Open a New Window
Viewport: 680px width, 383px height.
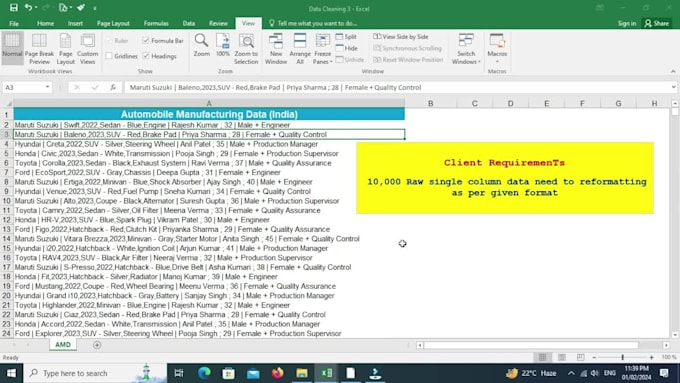coord(276,49)
